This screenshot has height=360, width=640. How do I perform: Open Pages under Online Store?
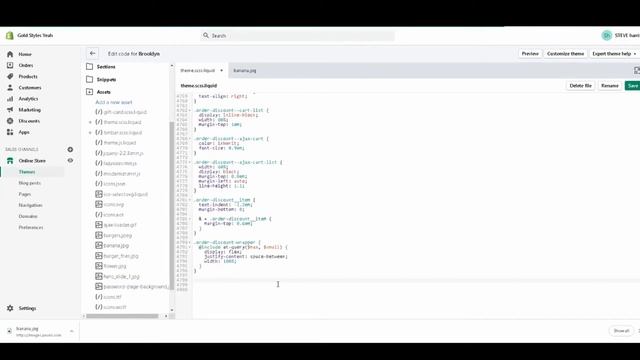(24, 194)
